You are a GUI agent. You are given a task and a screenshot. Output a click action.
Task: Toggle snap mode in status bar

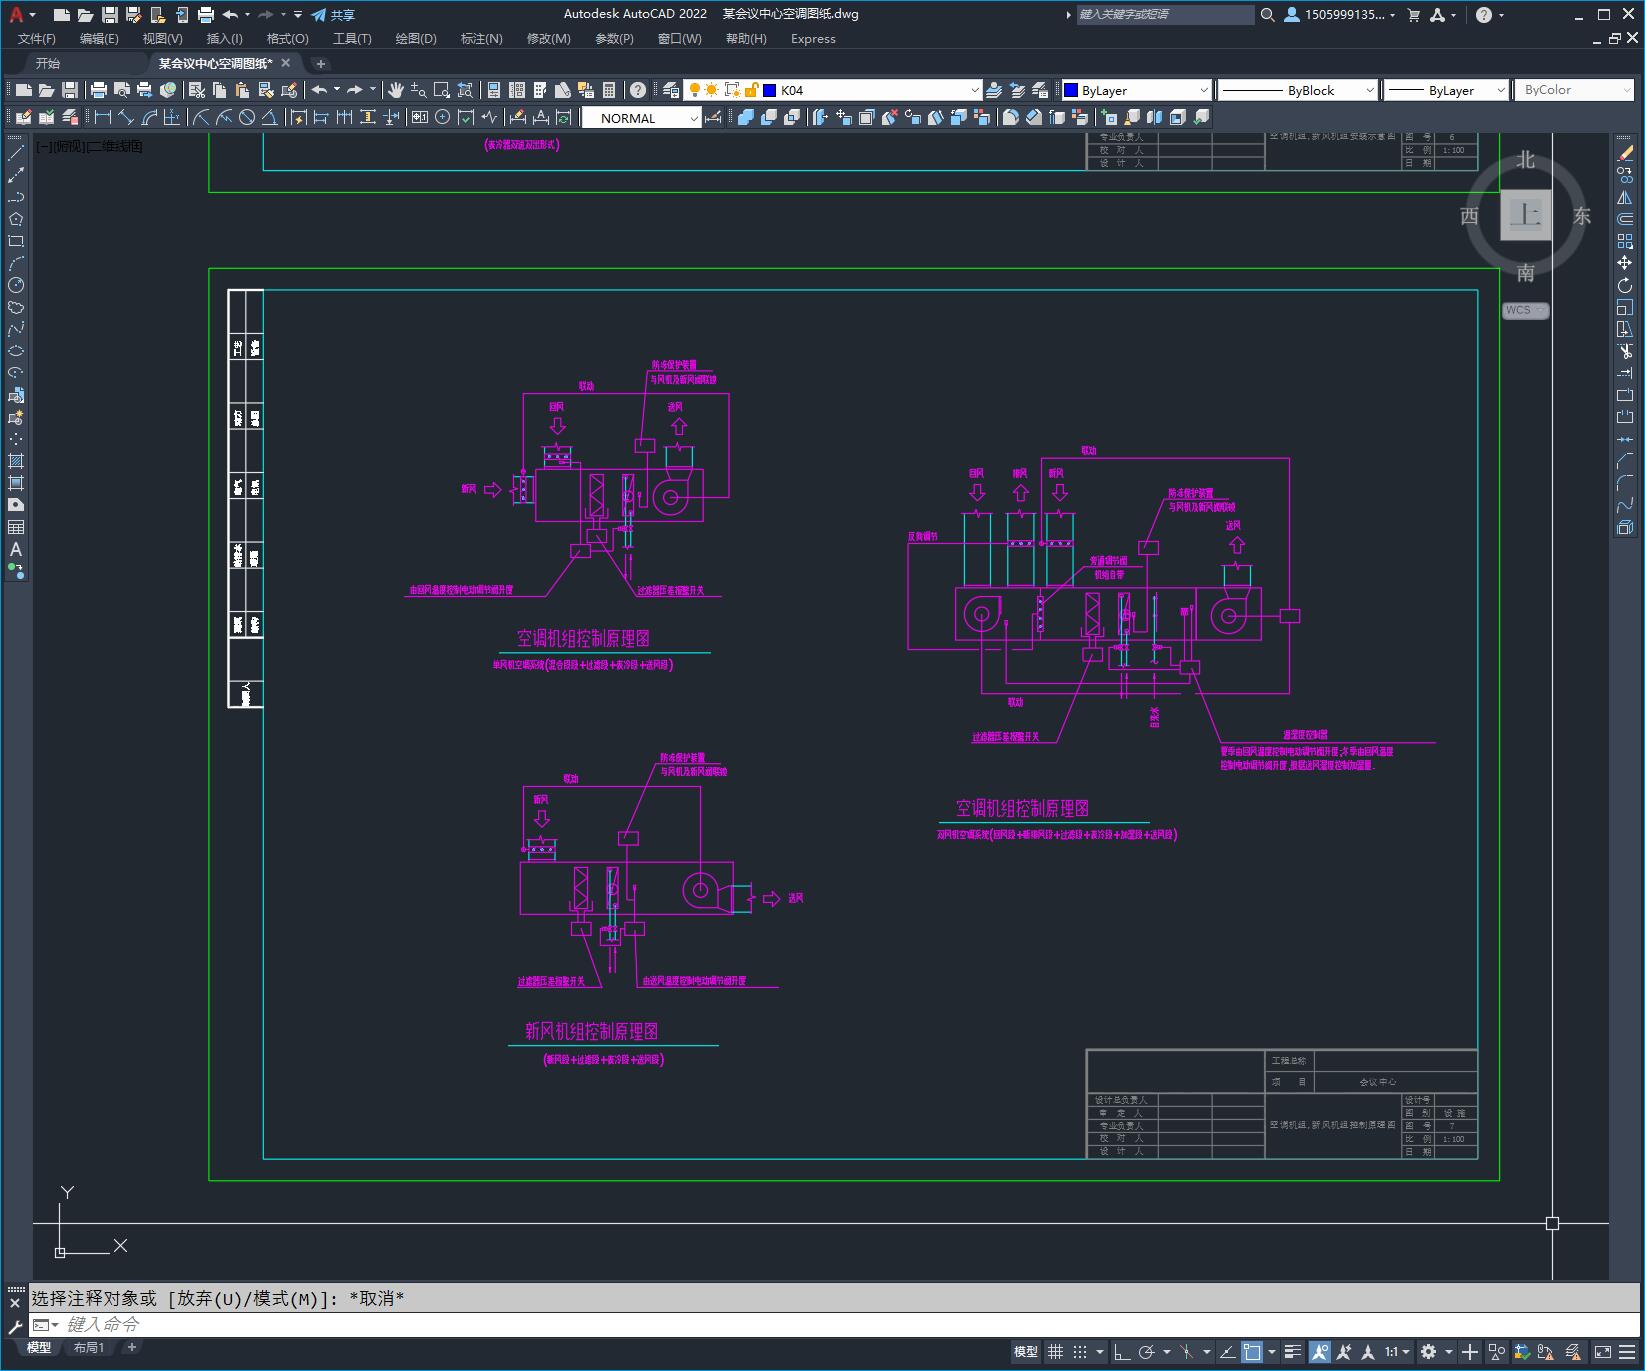1080,1352
